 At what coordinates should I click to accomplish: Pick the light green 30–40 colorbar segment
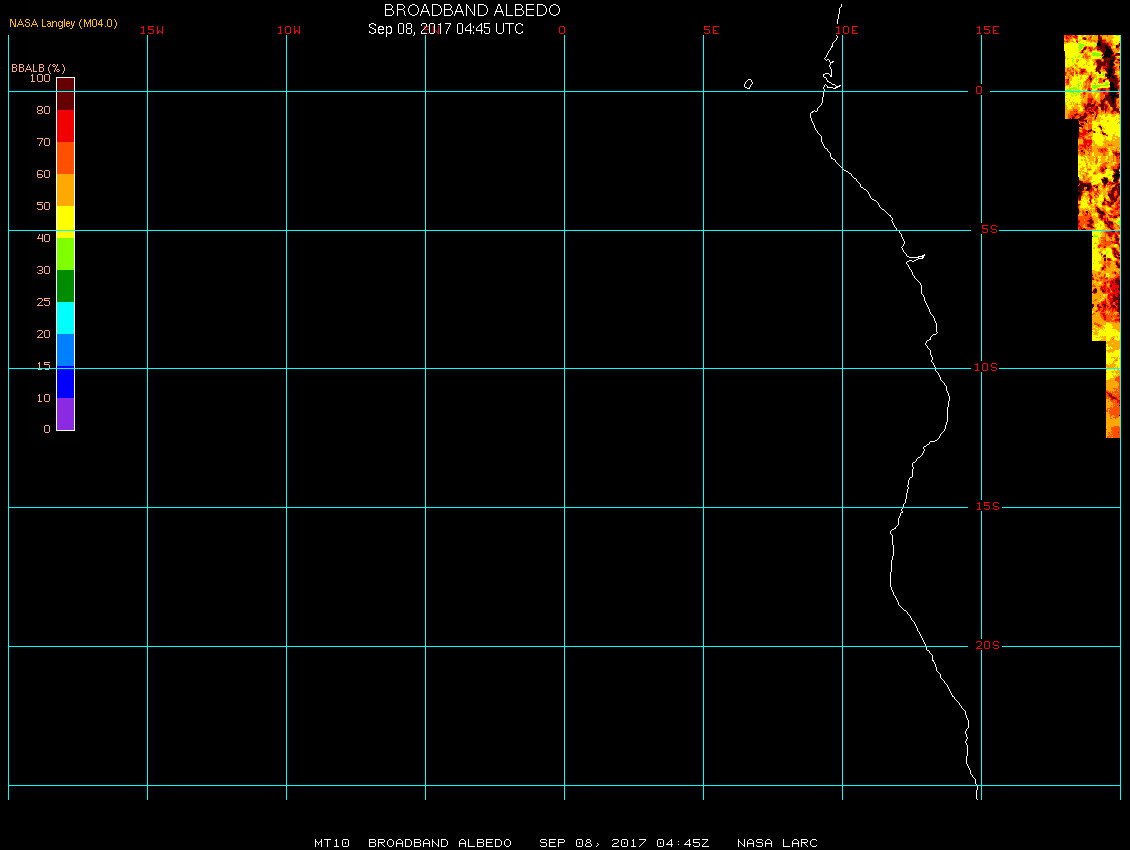[66, 254]
